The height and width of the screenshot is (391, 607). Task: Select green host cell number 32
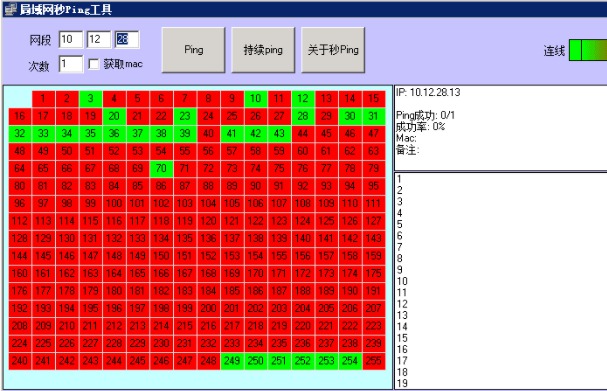20,134
